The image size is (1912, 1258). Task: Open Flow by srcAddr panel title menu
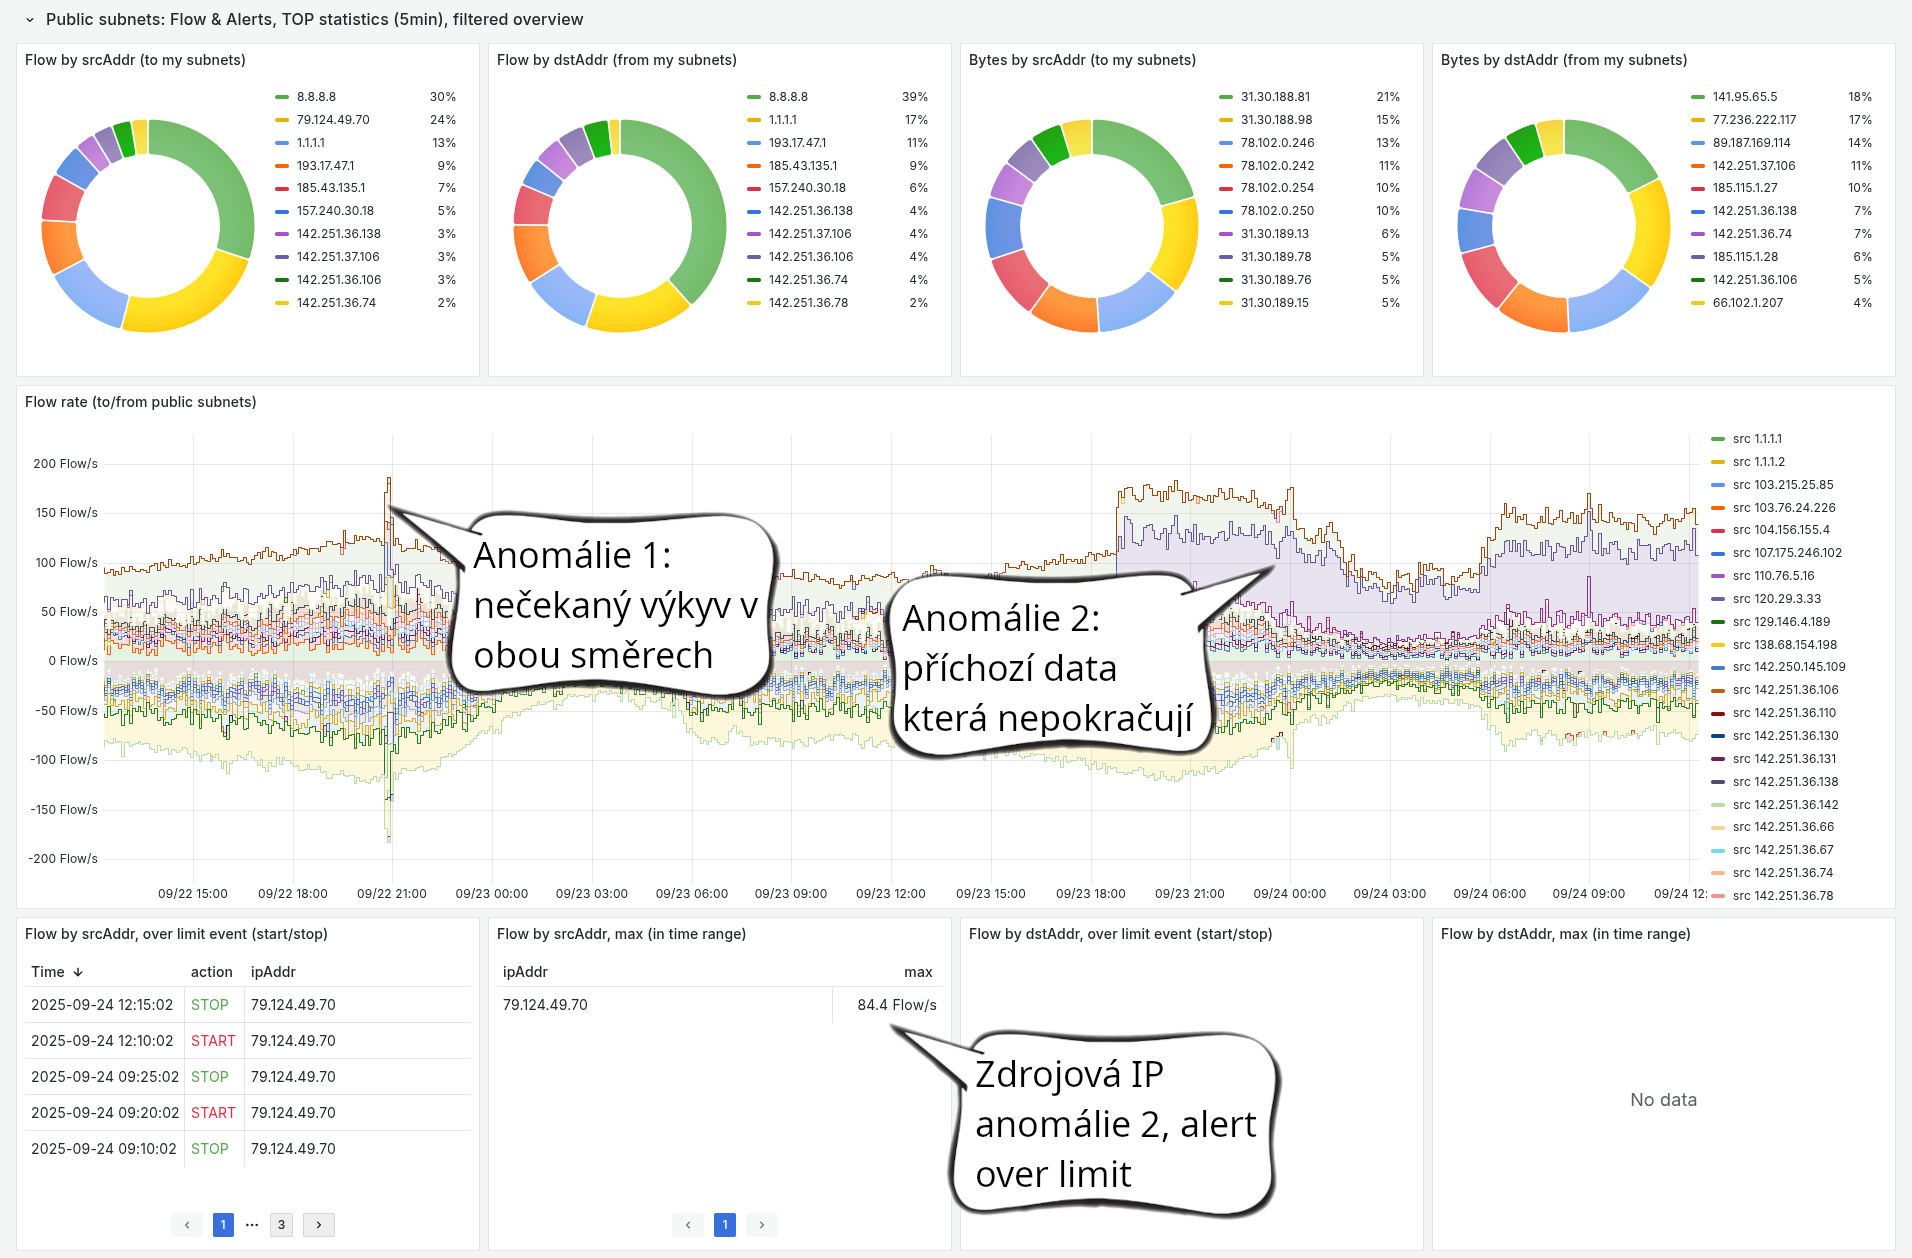135,60
